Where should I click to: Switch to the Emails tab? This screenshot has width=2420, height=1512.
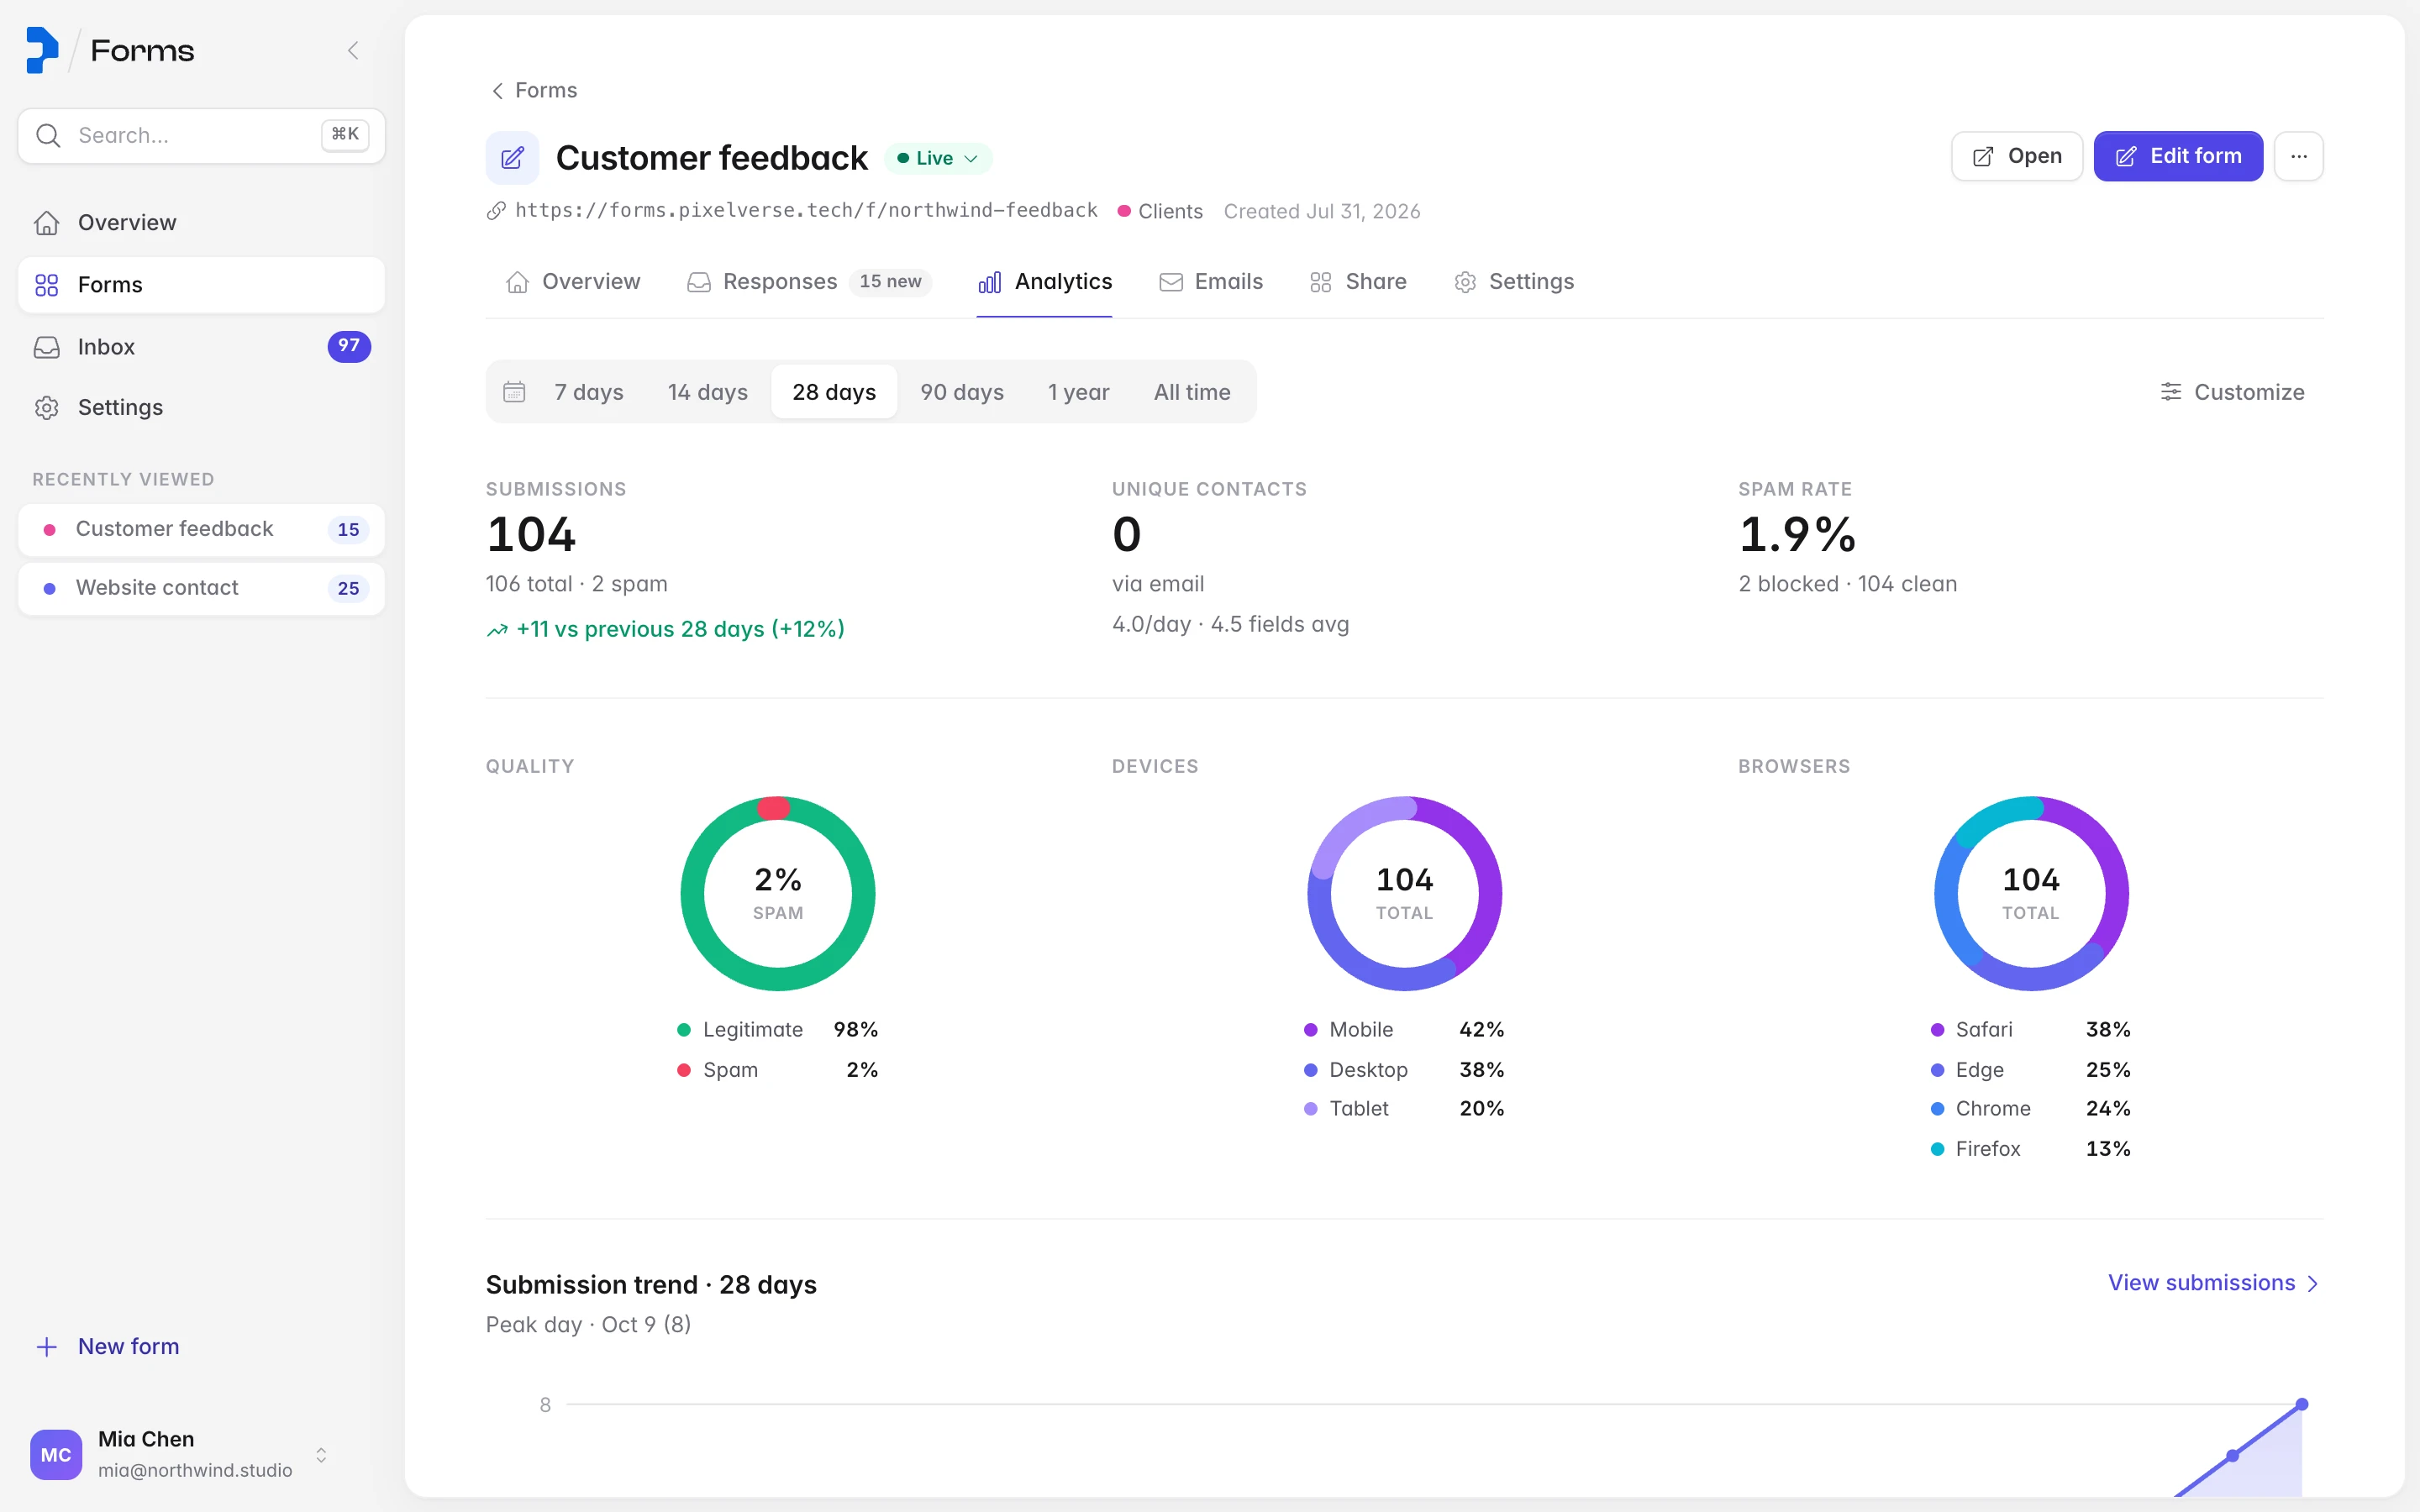[1211, 282]
